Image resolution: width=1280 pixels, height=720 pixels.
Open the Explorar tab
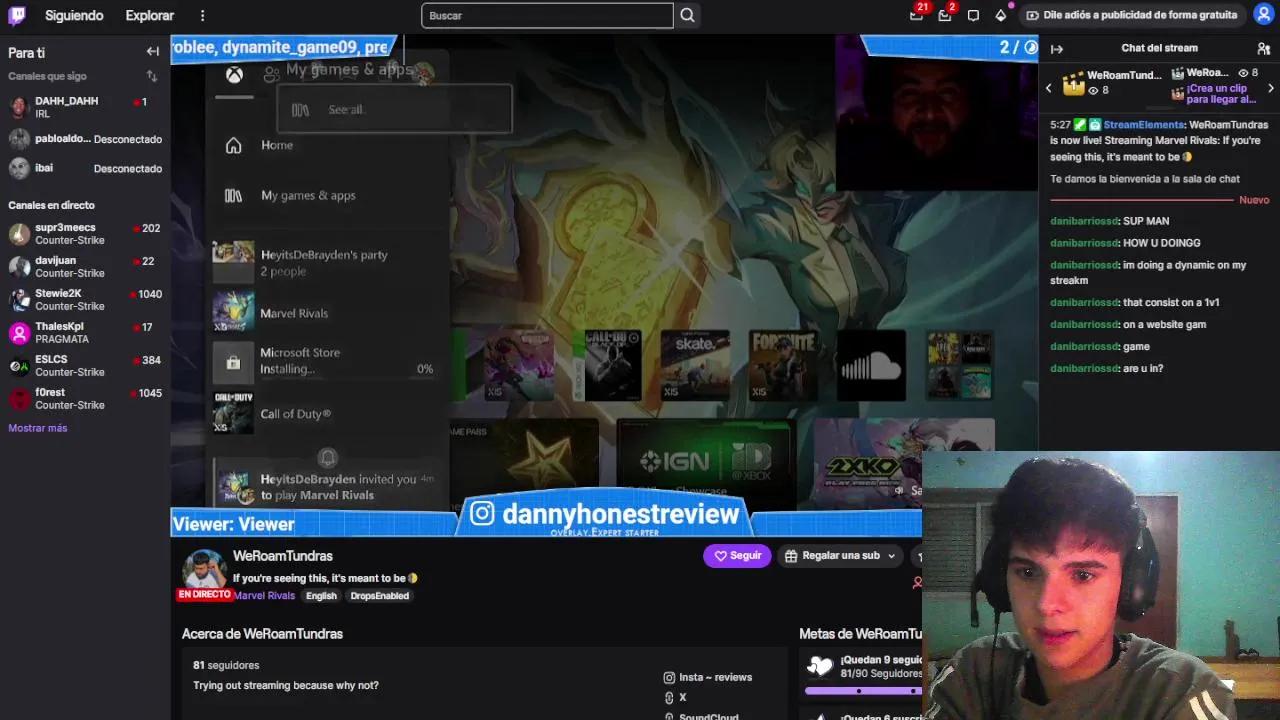150,16
